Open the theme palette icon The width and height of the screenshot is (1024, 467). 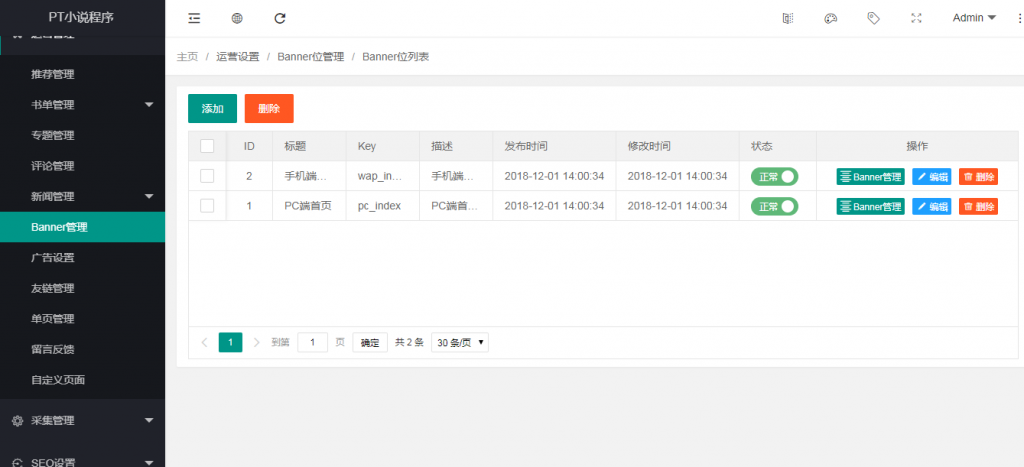(x=830, y=18)
